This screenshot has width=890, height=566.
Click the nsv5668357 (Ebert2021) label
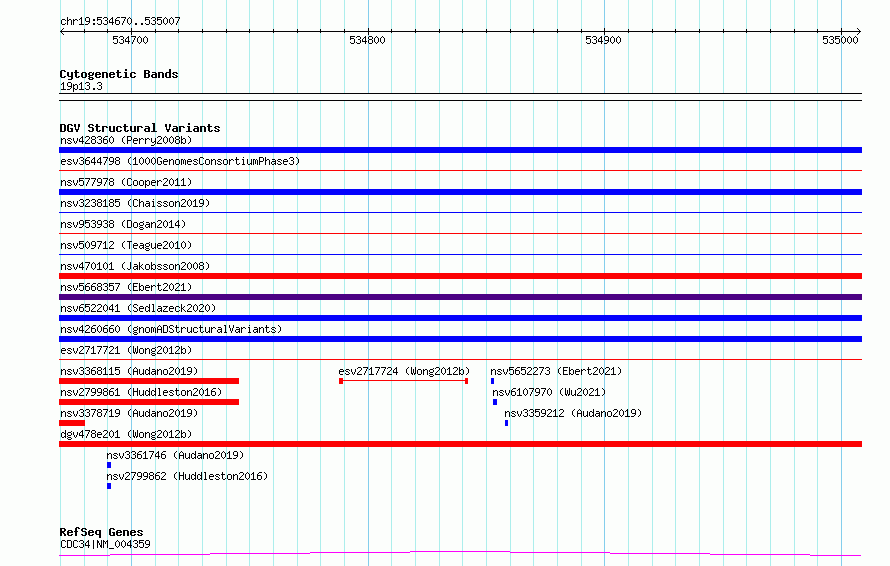(x=126, y=287)
